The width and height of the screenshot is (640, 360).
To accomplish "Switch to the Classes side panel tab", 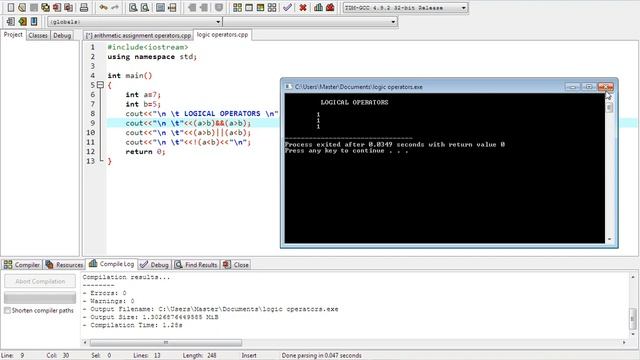I will [38, 36].
